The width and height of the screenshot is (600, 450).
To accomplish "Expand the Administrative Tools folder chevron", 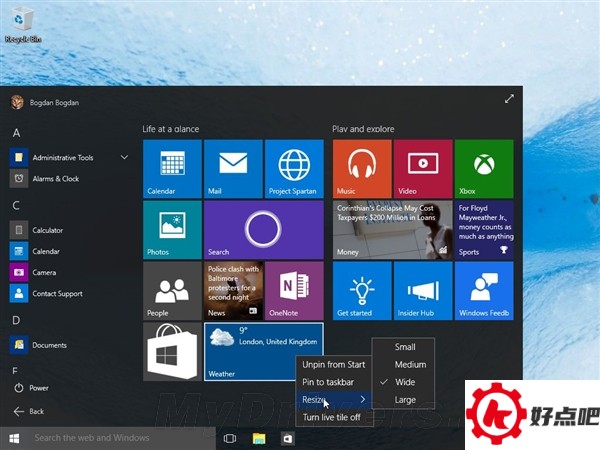I will (x=124, y=157).
